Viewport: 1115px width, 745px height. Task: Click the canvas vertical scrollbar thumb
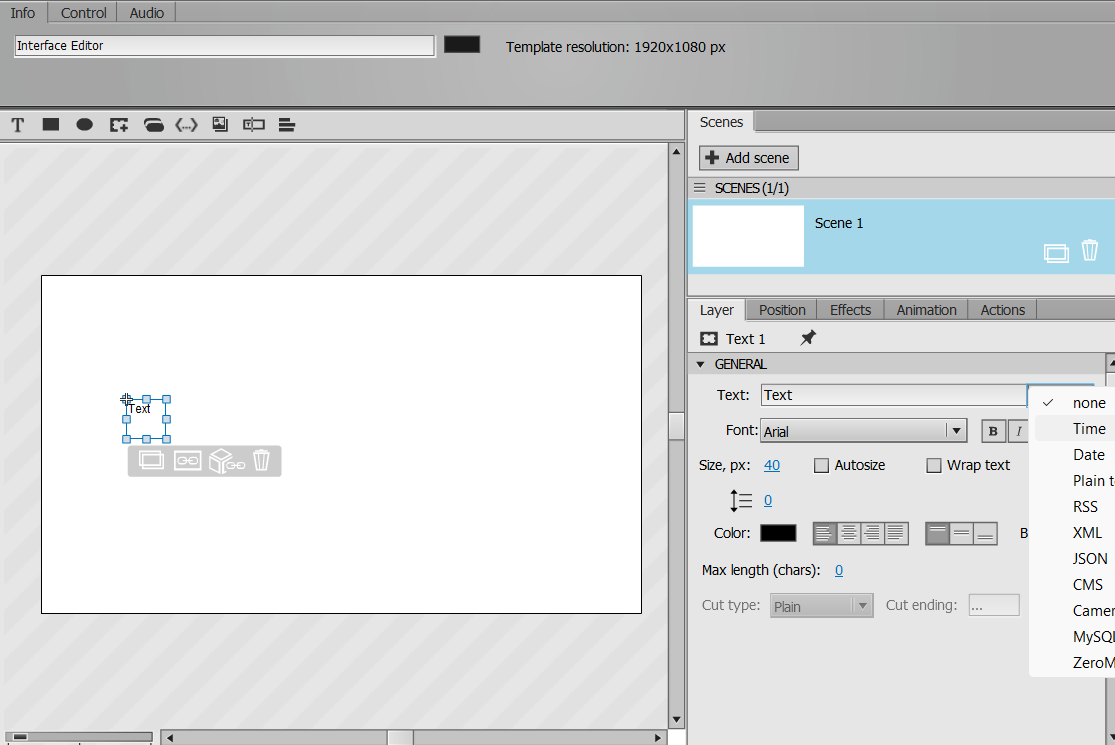[676, 426]
